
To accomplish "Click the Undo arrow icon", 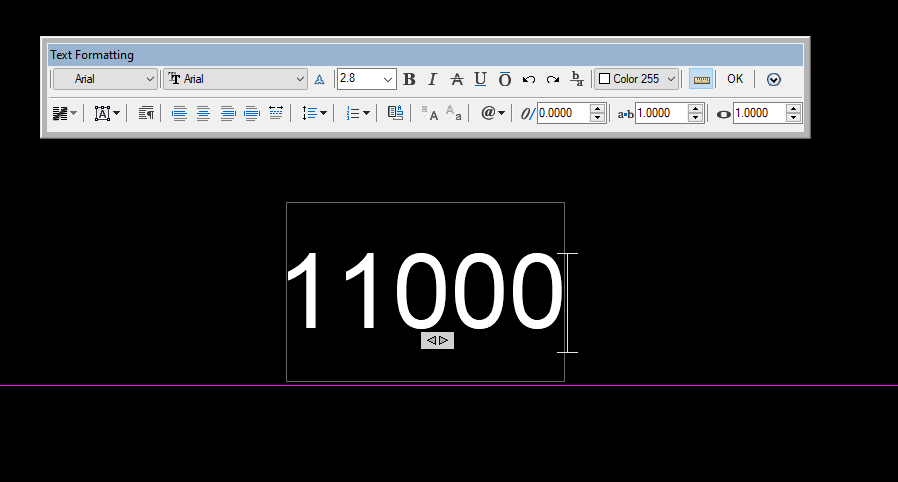I will pyautogui.click(x=529, y=79).
